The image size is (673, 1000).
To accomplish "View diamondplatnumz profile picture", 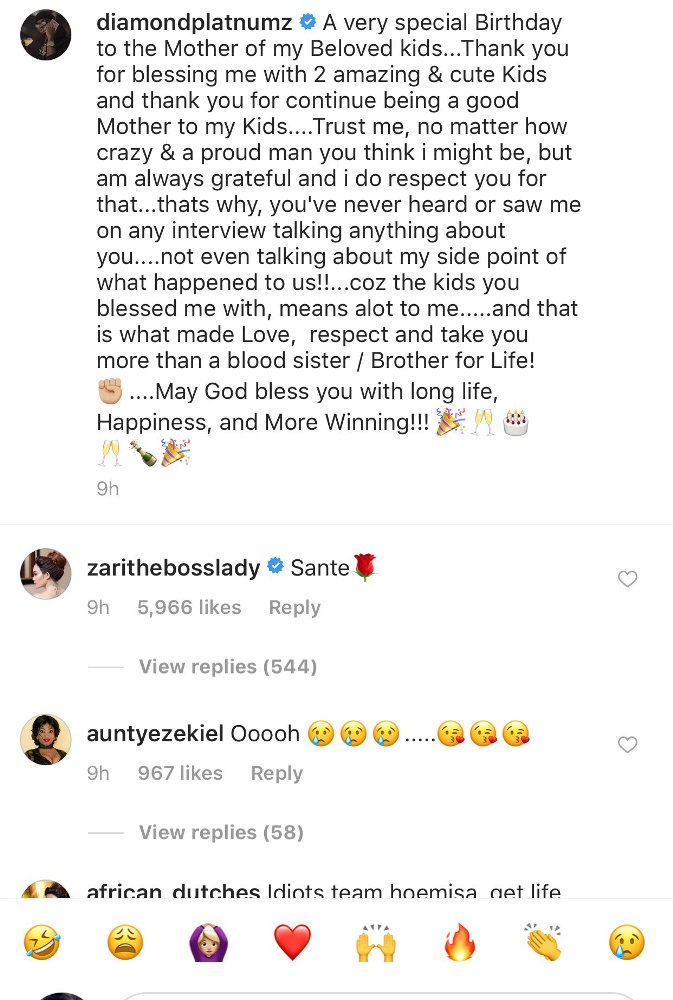I will (45, 34).
